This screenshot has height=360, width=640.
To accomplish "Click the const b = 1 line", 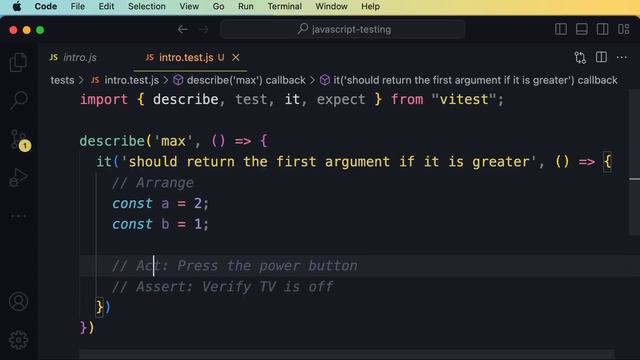I will point(161,224).
